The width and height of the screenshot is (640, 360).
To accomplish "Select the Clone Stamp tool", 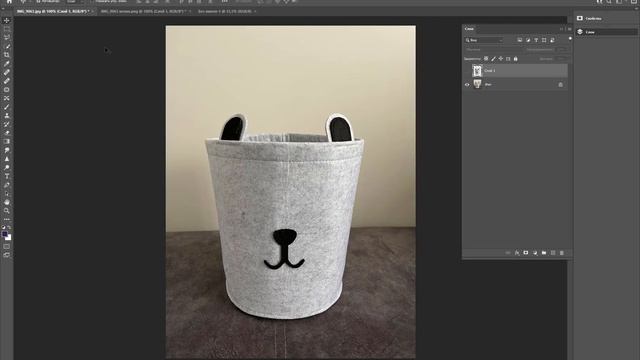I will 7,116.
